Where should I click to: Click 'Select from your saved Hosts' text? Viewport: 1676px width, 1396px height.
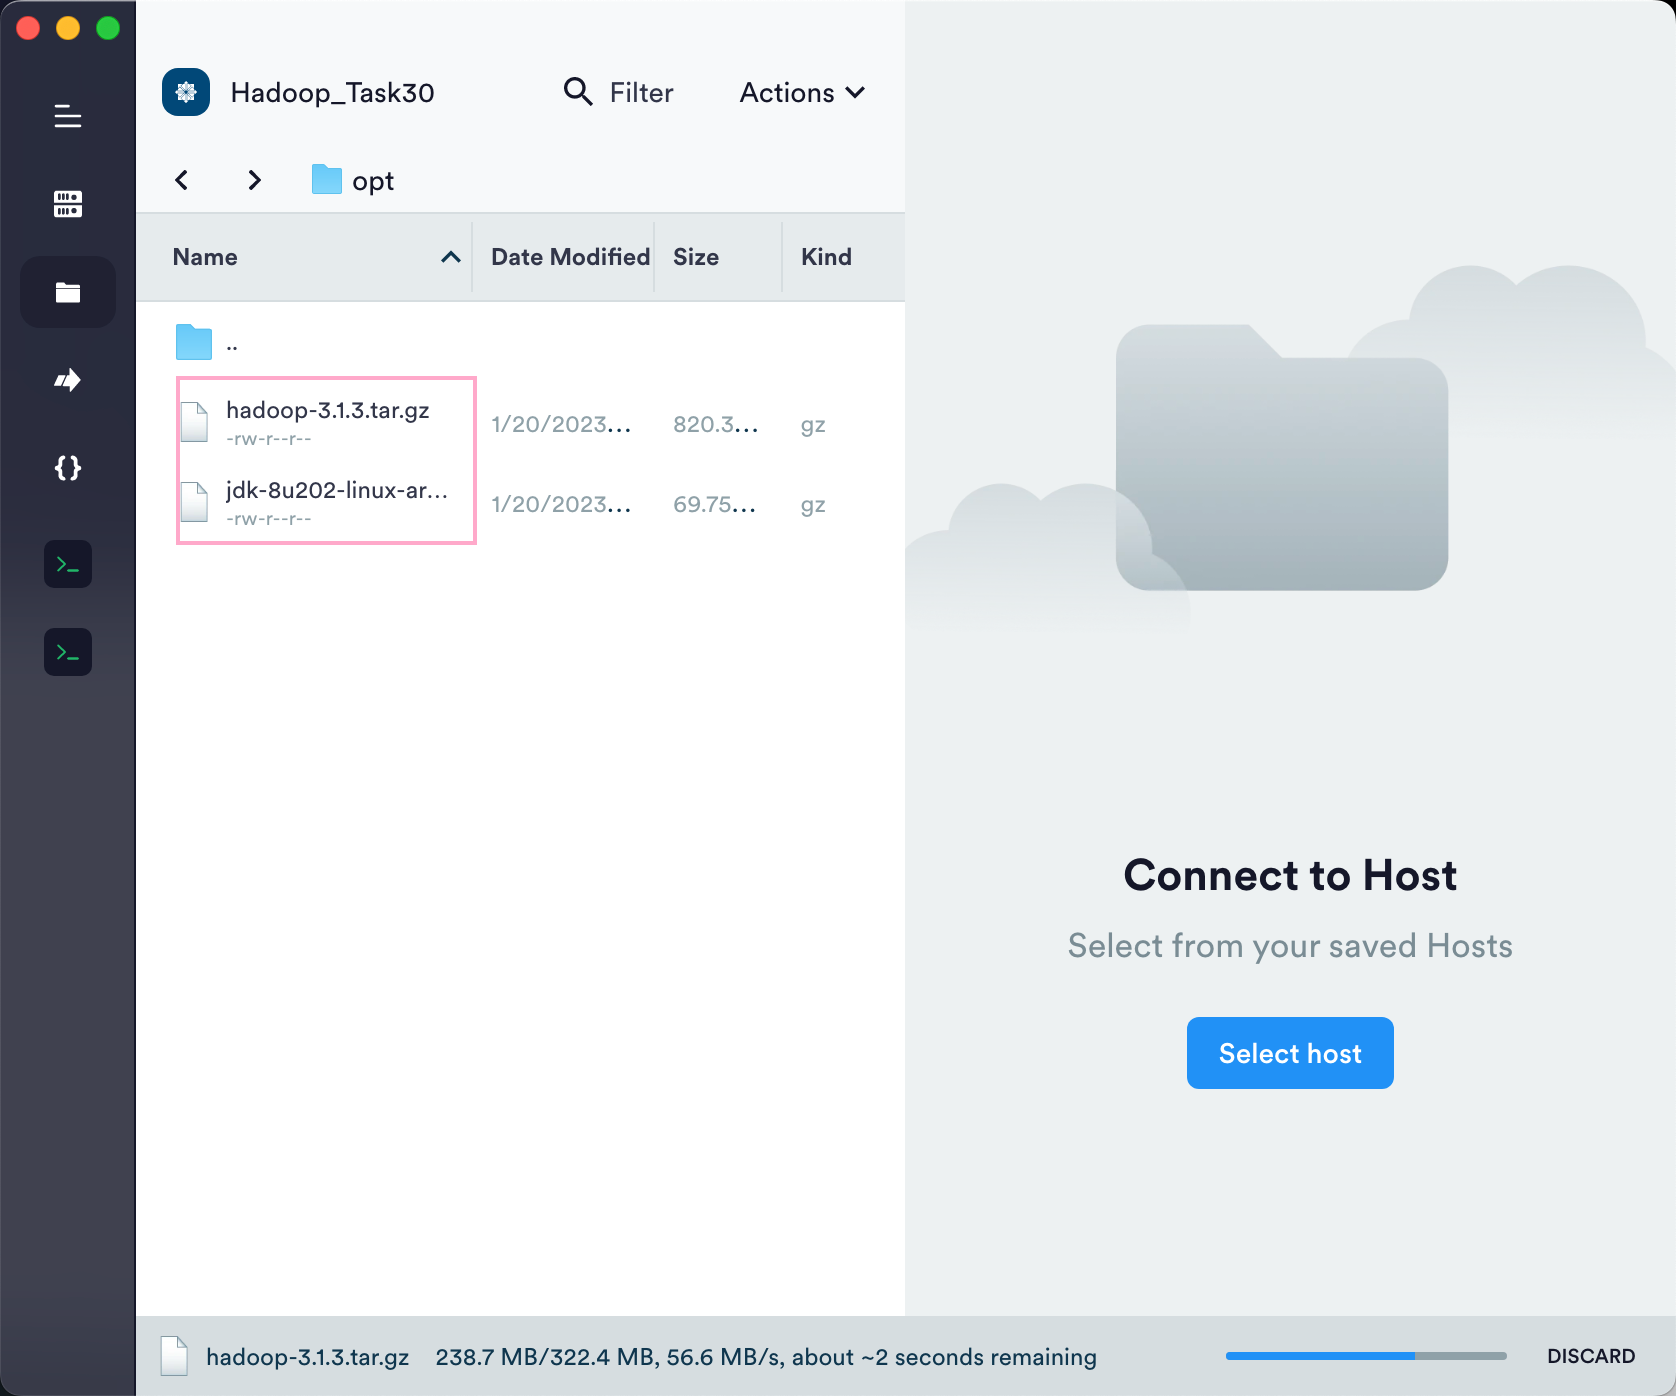pyautogui.click(x=1290, y=945)
